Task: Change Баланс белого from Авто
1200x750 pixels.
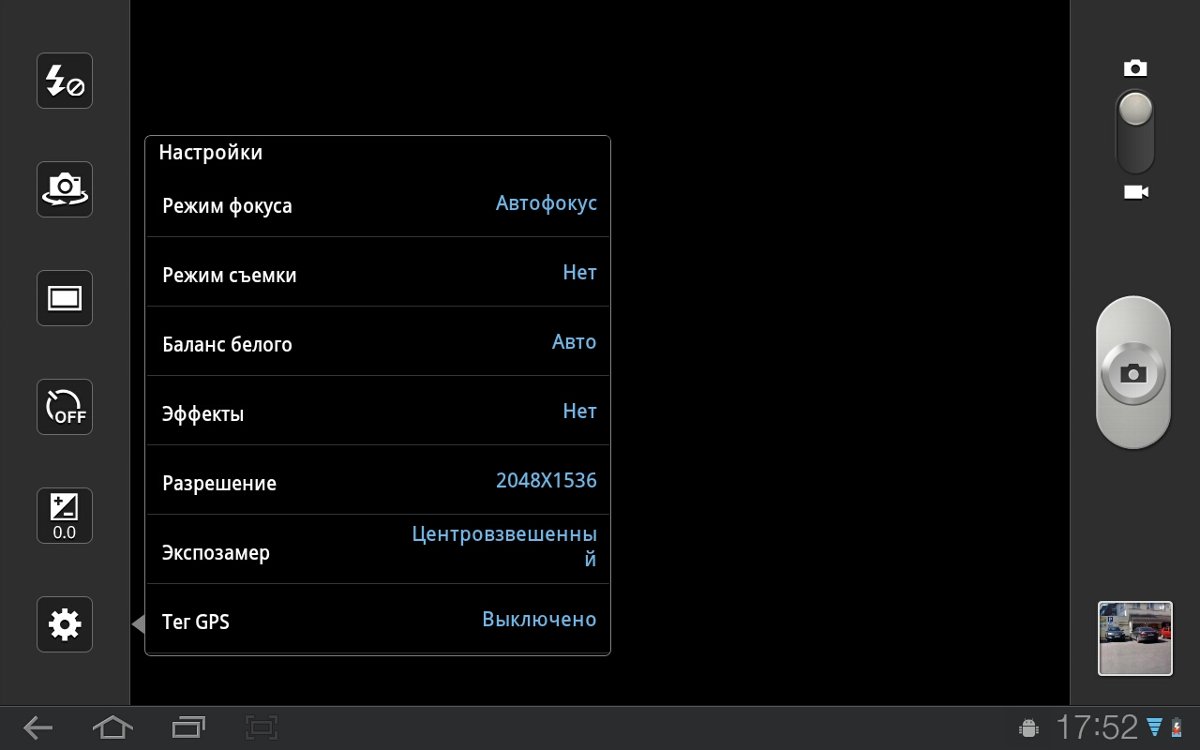Action: click(x=378, y=343)
